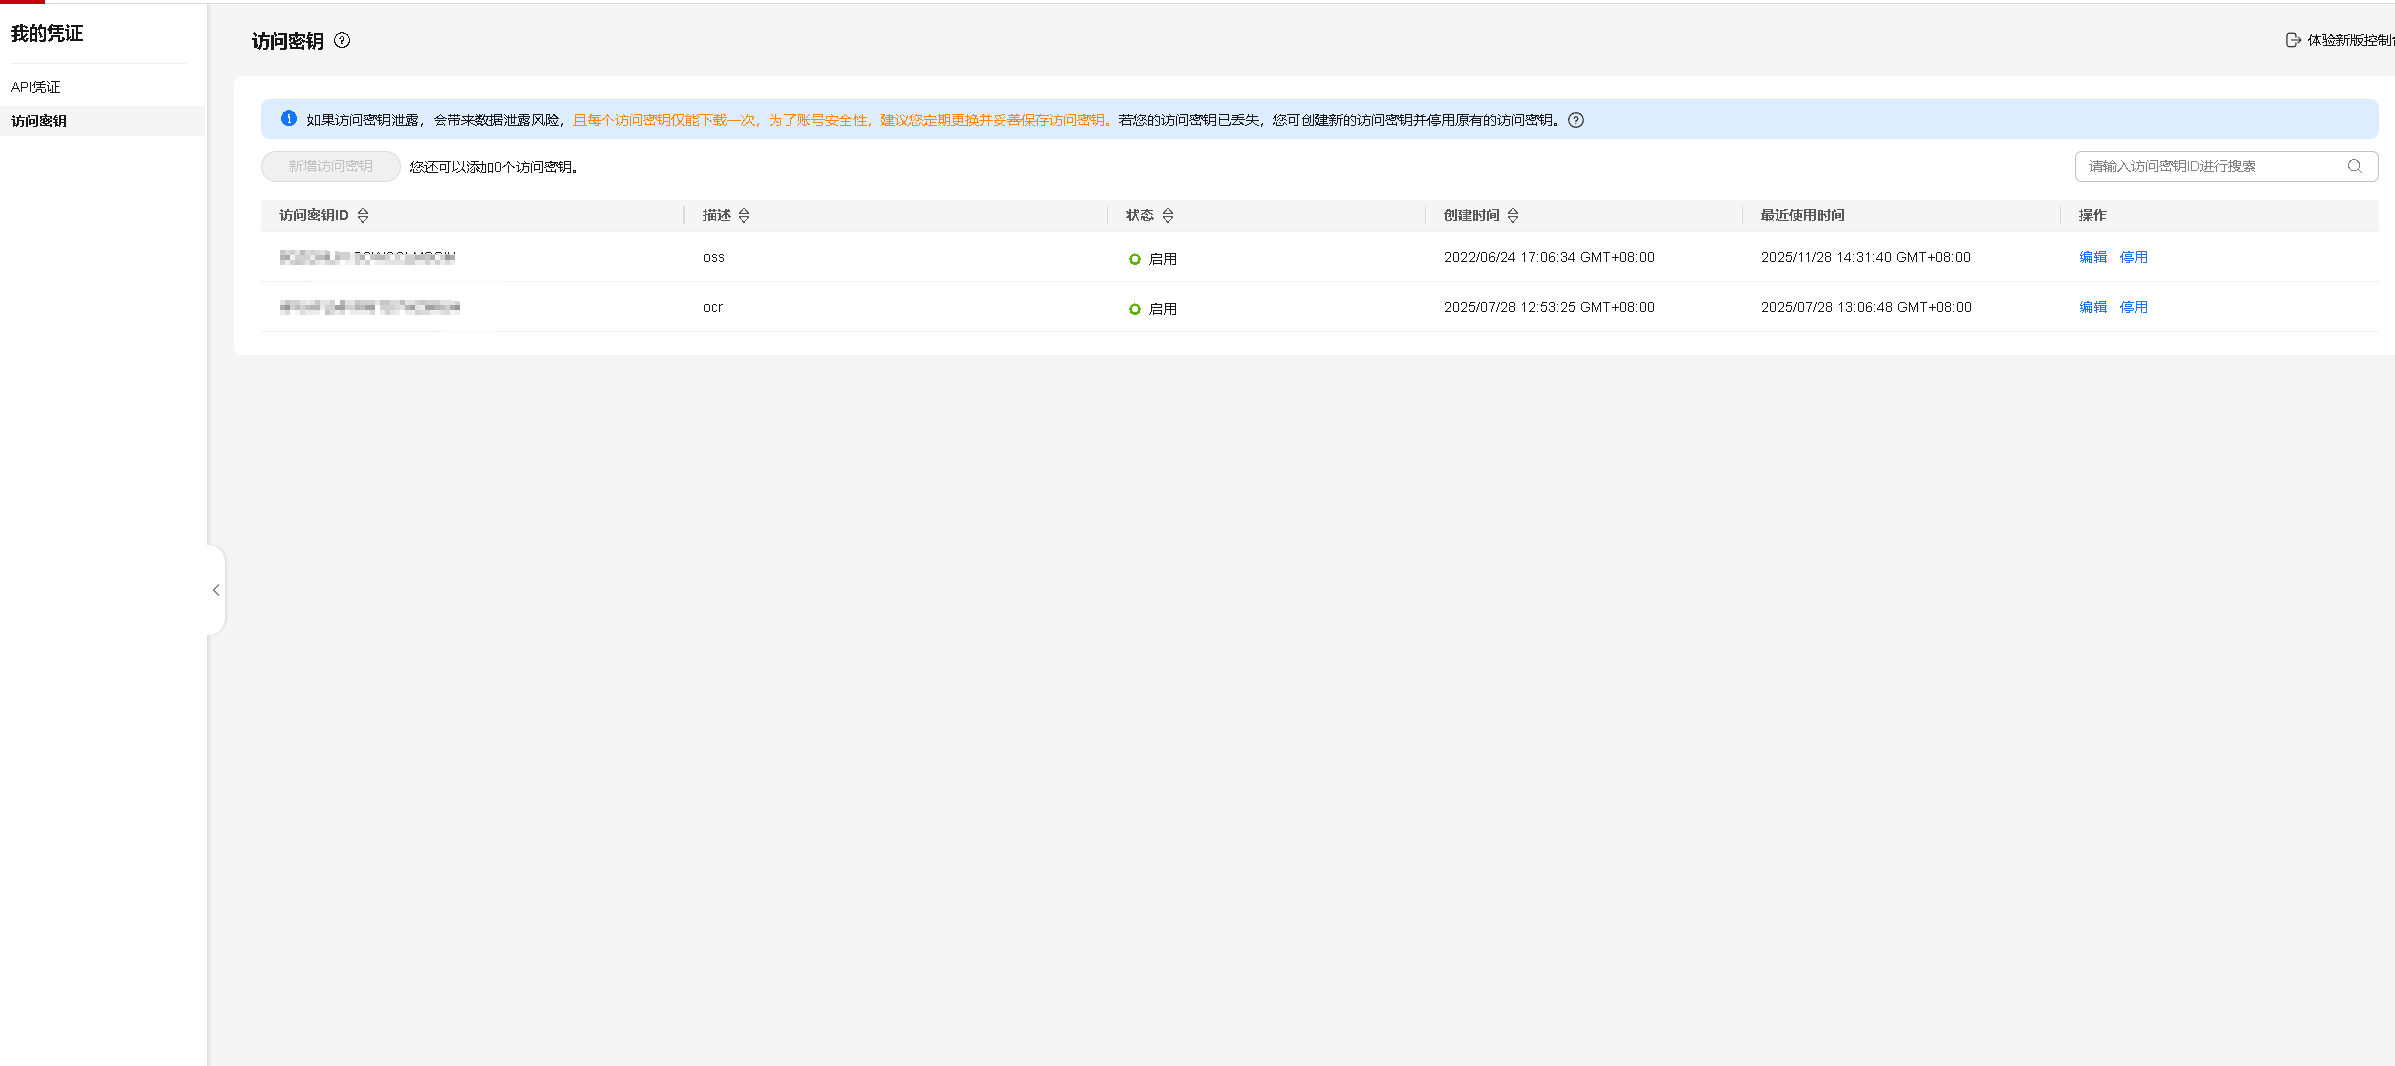Screen dimensions: 2395x1066
Task: Click the ocr description cell
Action: coord(713,307)
